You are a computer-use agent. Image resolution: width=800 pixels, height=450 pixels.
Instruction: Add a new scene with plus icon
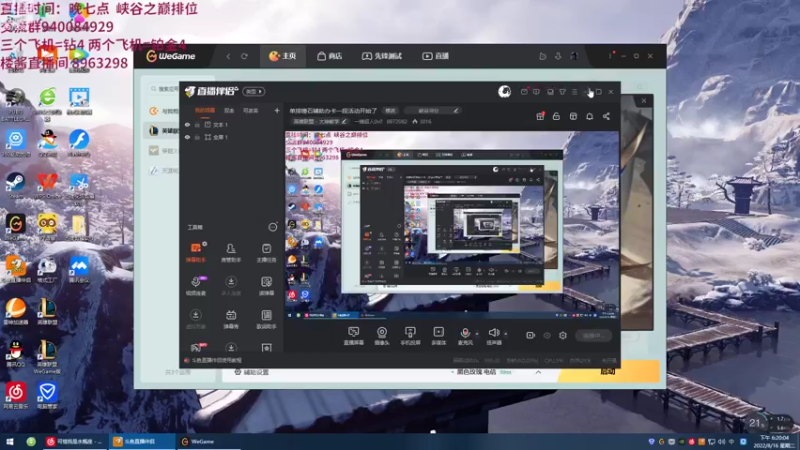pos(277,110)
